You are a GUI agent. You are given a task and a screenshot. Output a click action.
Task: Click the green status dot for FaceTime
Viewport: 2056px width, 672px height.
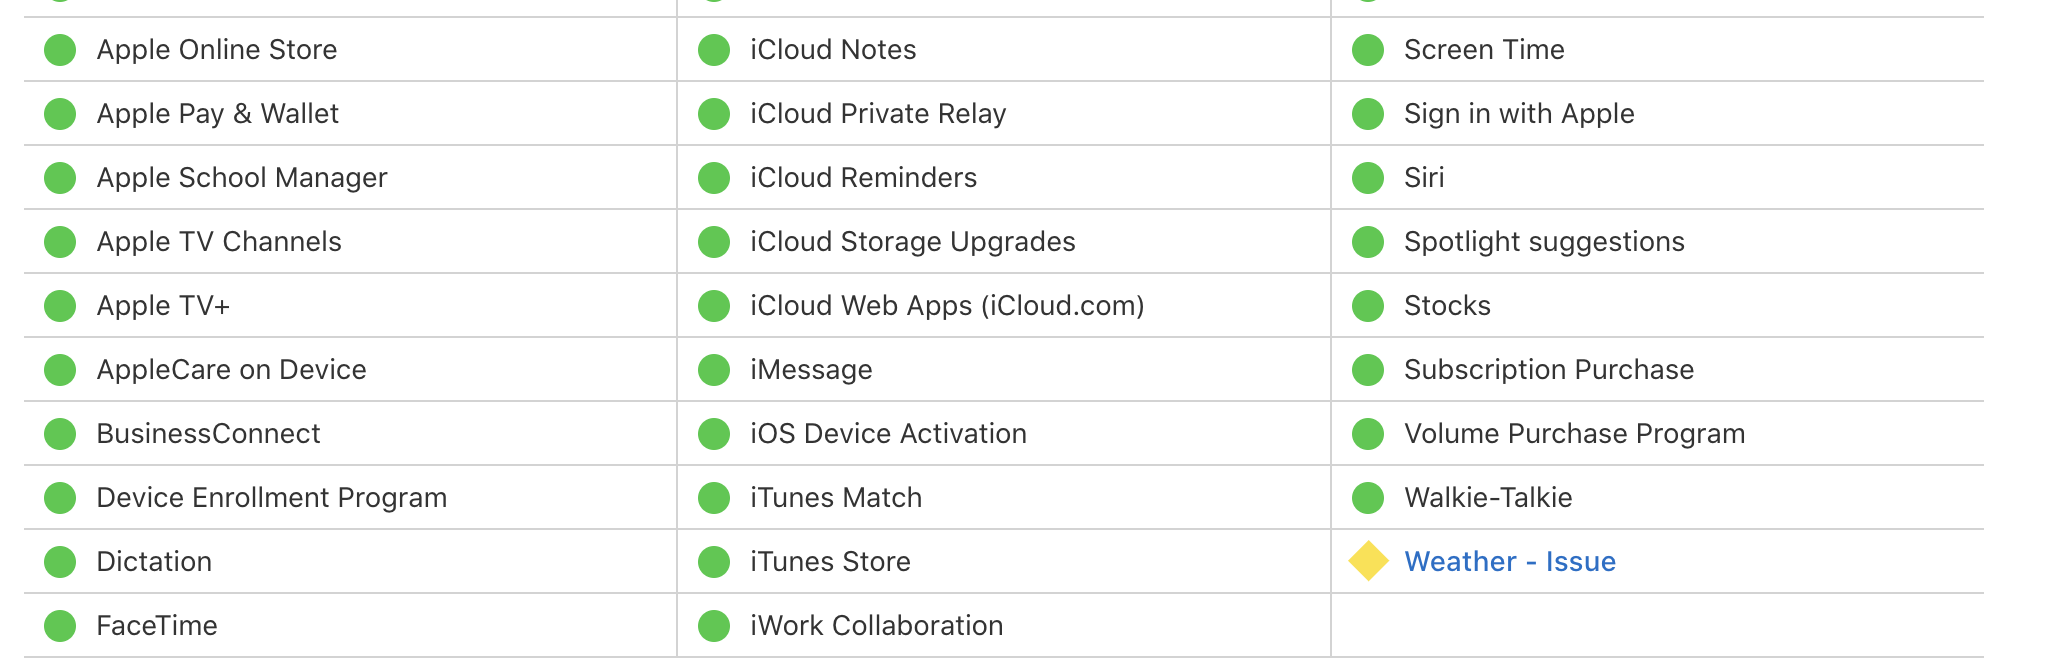tap(60, 626)
